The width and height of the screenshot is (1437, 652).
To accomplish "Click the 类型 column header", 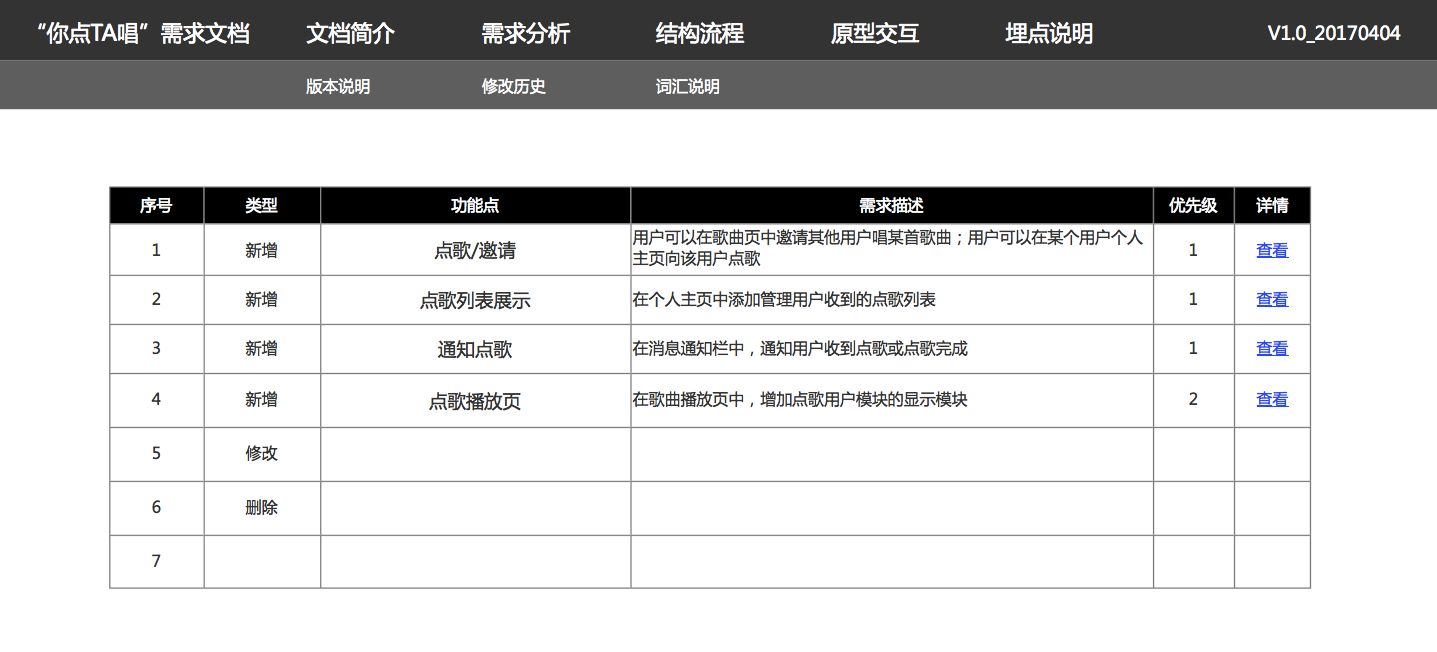I will [262, 205].
